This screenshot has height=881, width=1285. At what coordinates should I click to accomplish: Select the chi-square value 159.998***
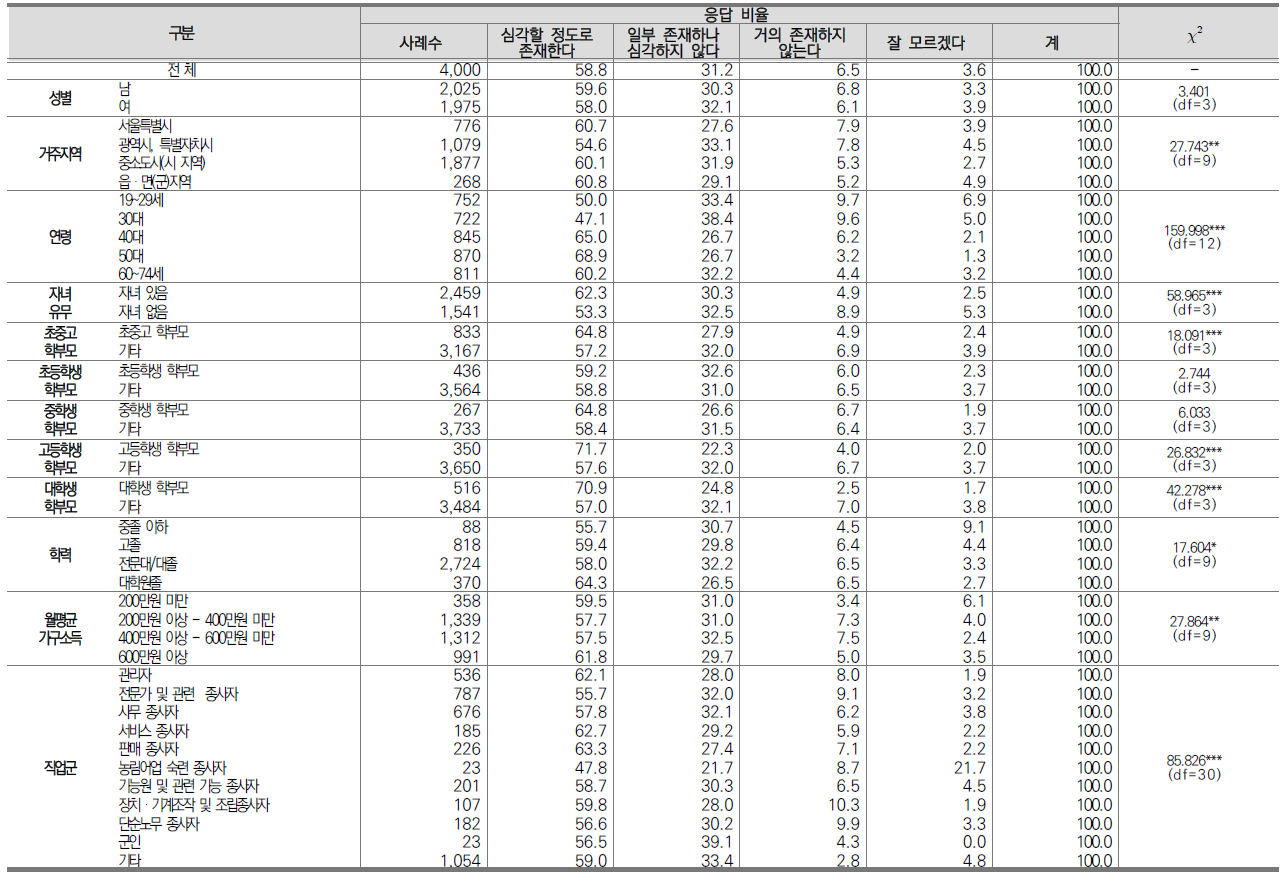1195,230
